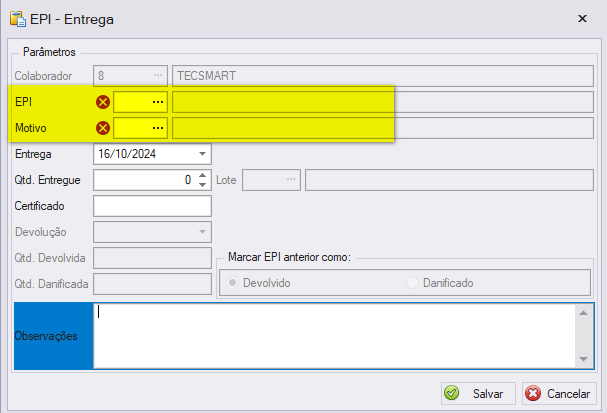Image resolution: width=607 pixels, height=413 pixels.
Task: Click the green check icon on Salvar
Action: click(x=451, y=393)
